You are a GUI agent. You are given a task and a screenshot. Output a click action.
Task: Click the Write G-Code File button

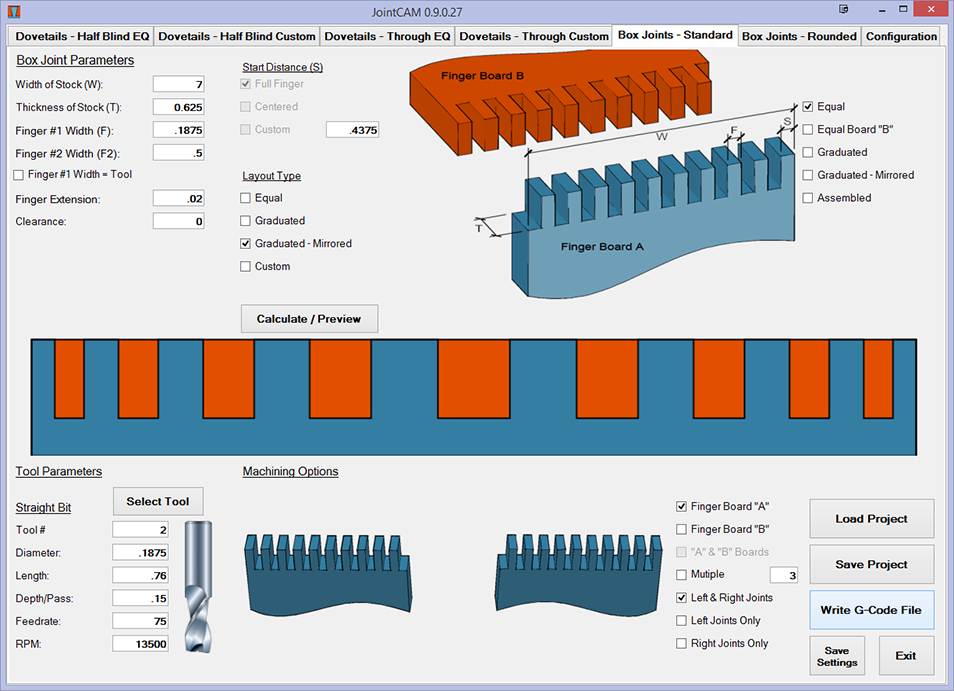[871, 610]
